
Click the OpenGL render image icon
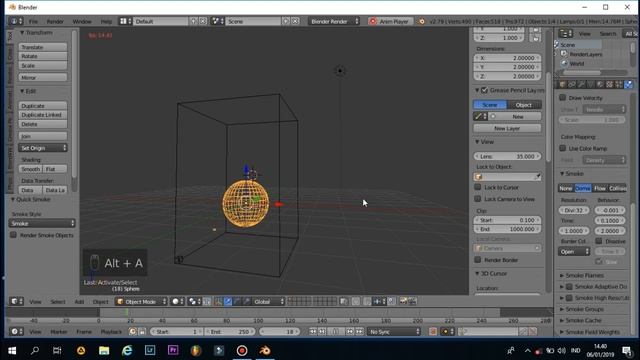coord(403,301)
